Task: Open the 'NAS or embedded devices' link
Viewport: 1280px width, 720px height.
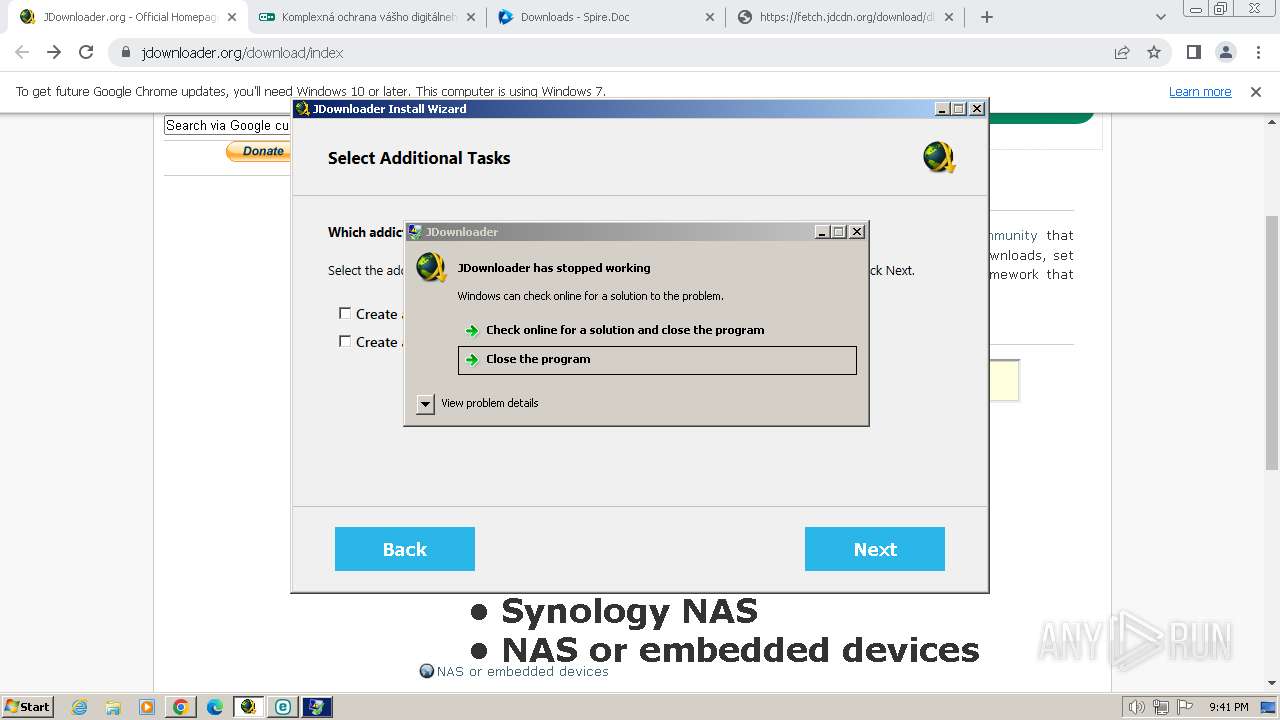Action: tap(522, 671)
